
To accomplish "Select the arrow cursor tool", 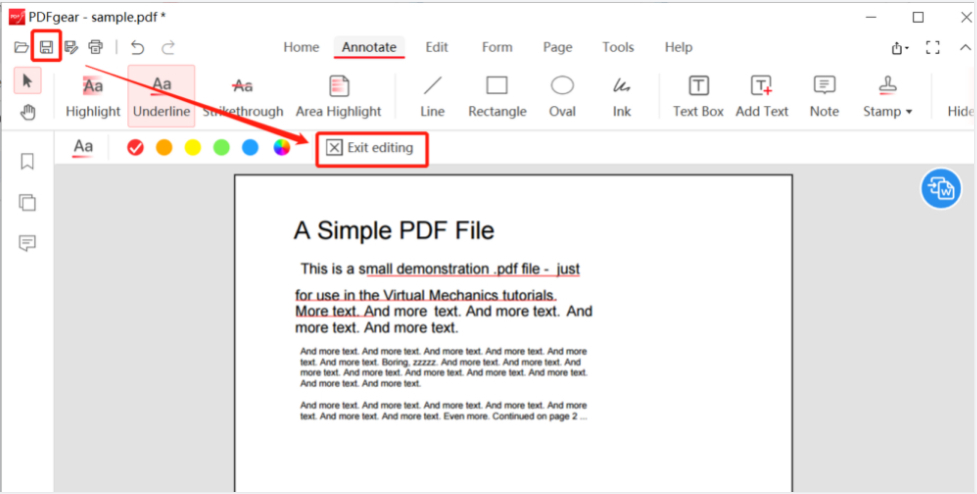I will click(x=27, y=81).
